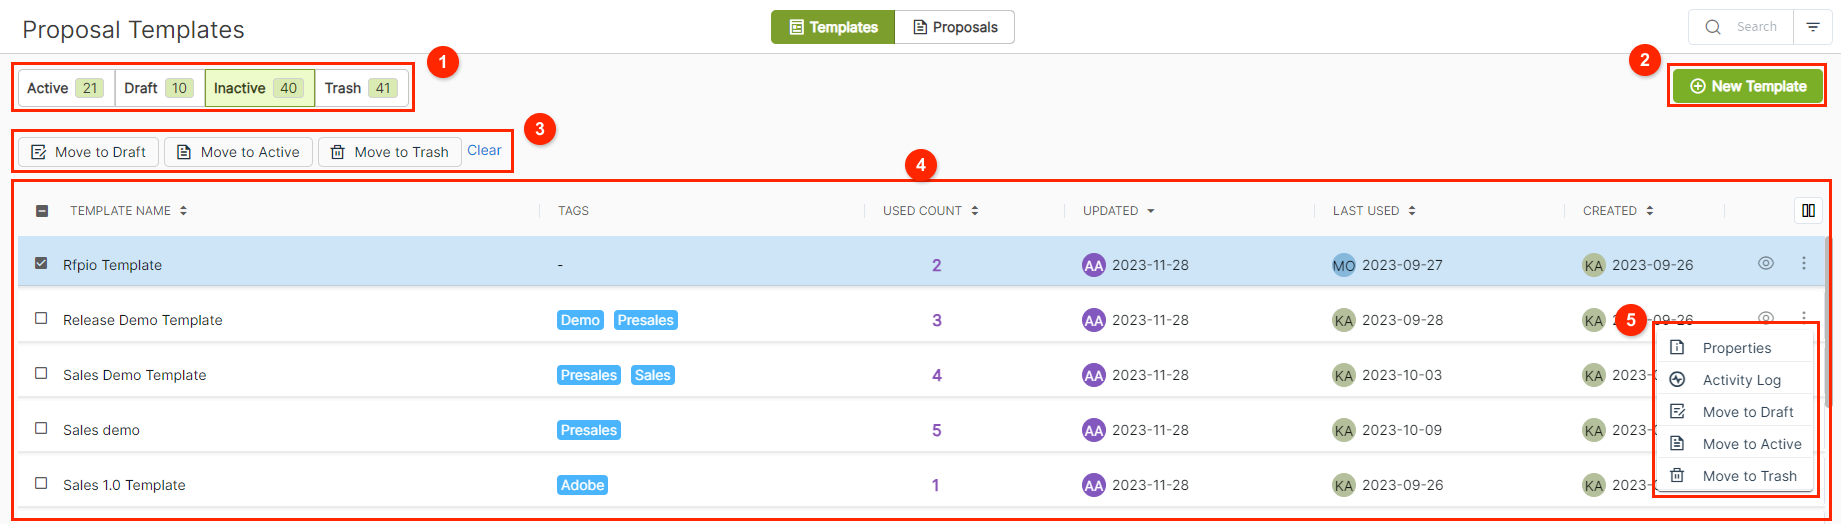Open the three-dot menu for Release Demo Template
1841x524 pixels.
point(1804,316)
